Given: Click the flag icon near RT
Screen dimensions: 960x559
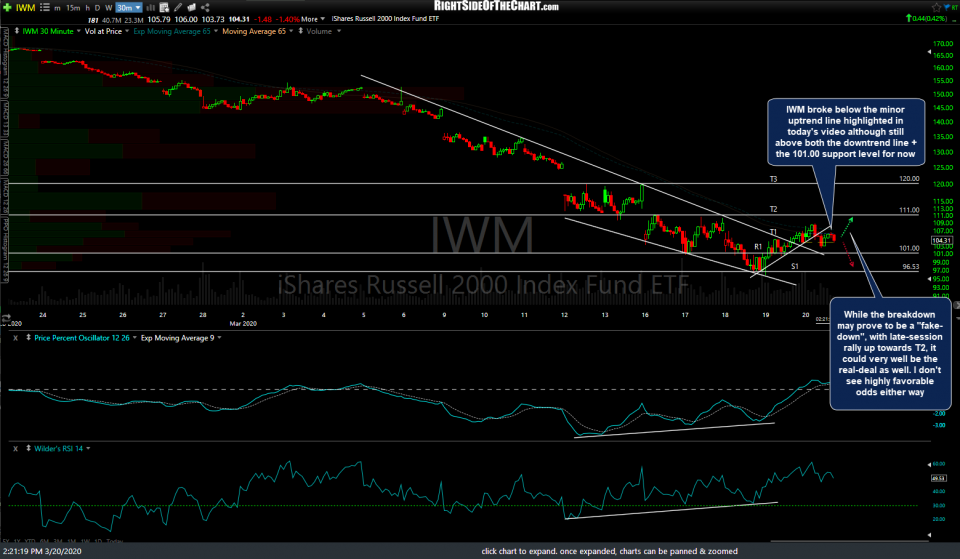Looking at the screenshot, I should (x=949, y=7).
